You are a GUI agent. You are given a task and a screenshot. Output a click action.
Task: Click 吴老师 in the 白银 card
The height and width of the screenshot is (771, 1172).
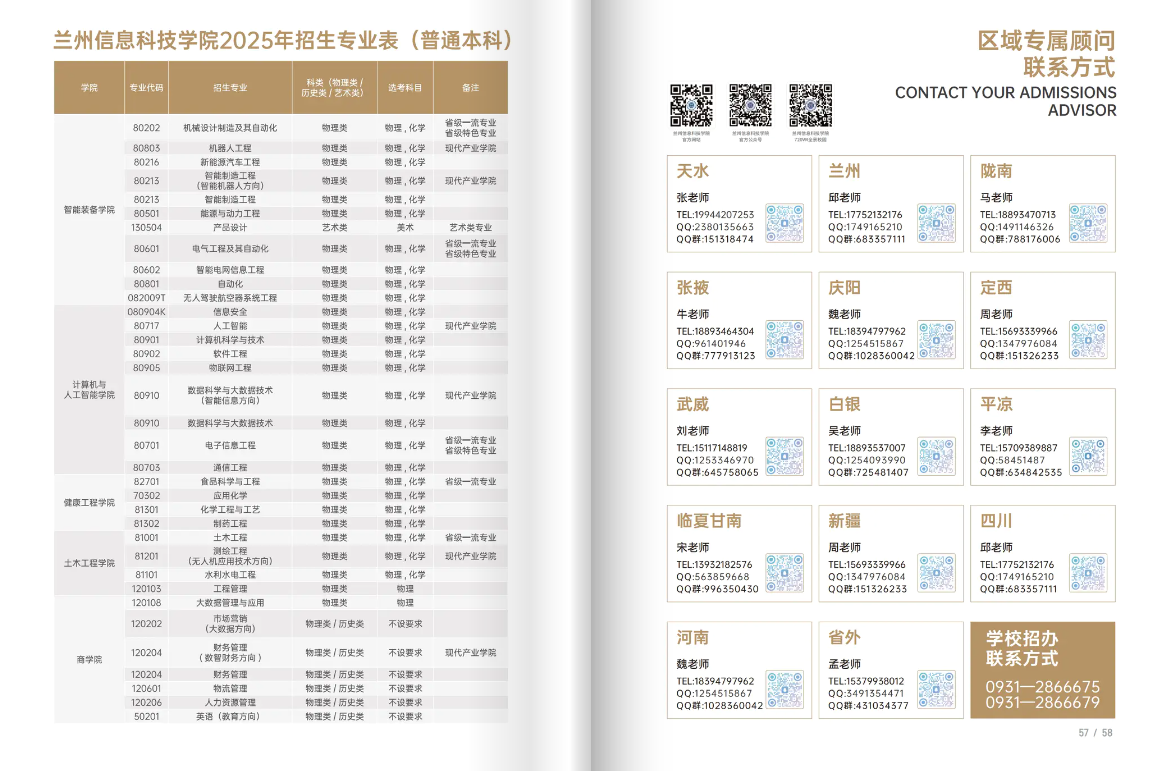coord(845,431)
